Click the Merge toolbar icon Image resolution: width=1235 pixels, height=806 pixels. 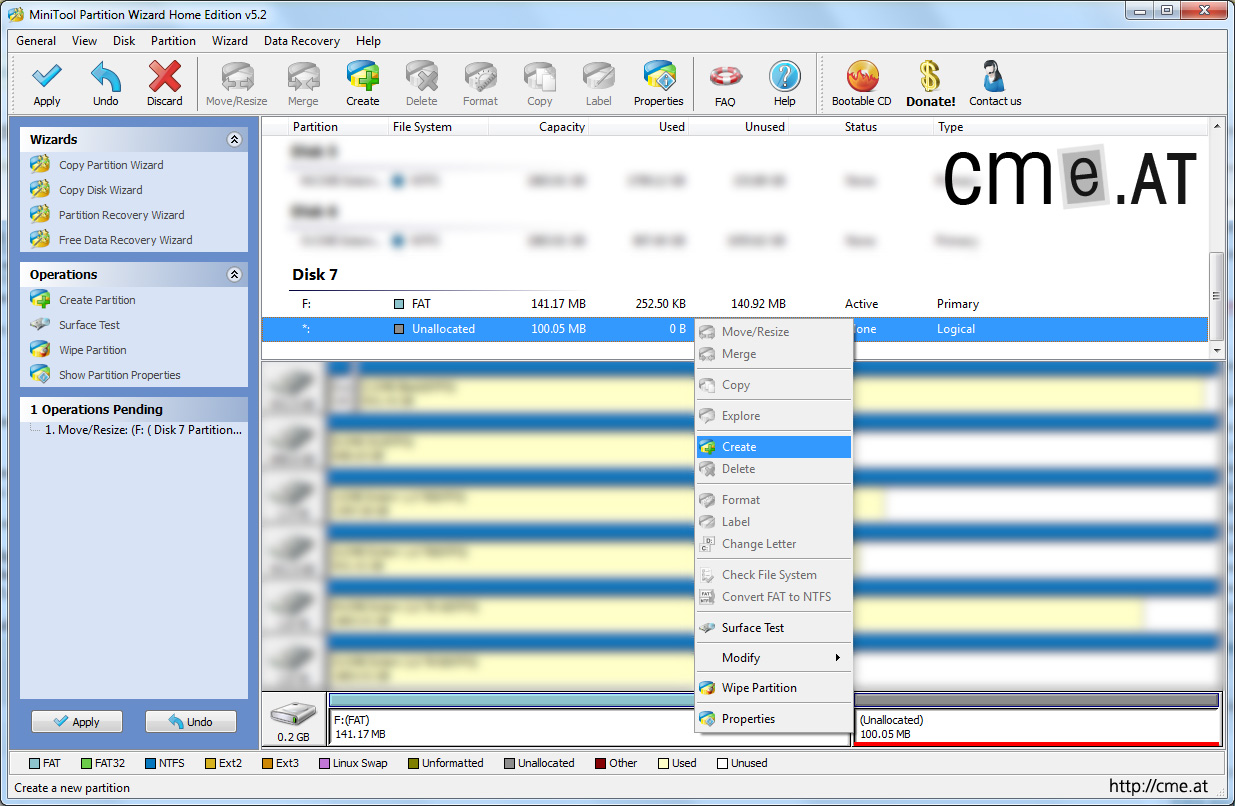click(x=303, y=77)
